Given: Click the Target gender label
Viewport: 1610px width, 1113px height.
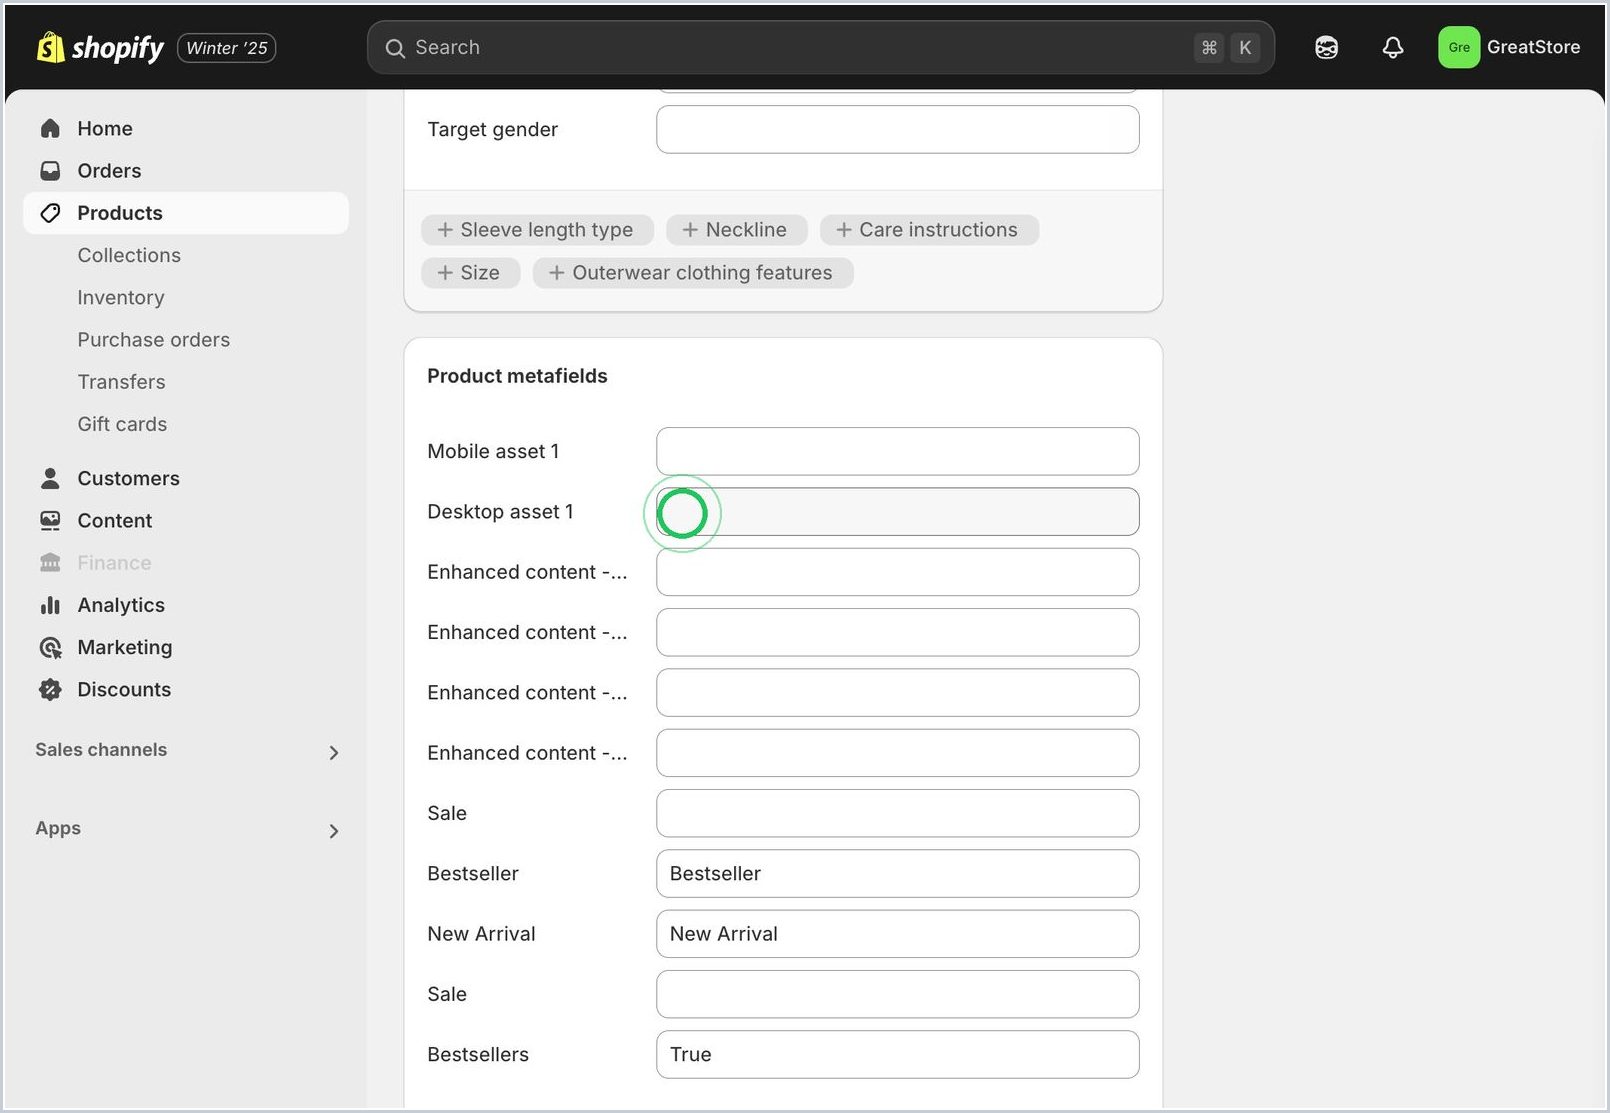Looking at the screenshot, I should click(x=492, y=130).
